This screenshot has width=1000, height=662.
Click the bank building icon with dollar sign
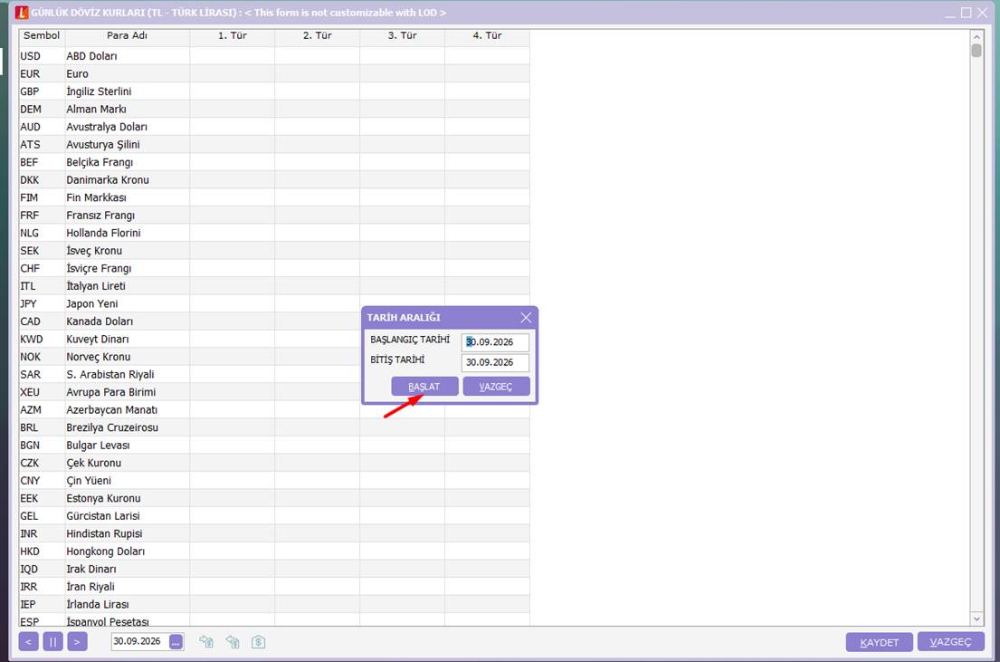258,642
